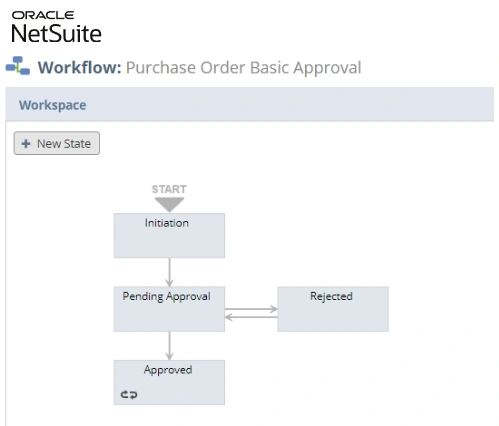Viewport: 499px width, 426px height.
Task: Select the Rejected state box
Action: pyautogui.click(x=333, y=309)
